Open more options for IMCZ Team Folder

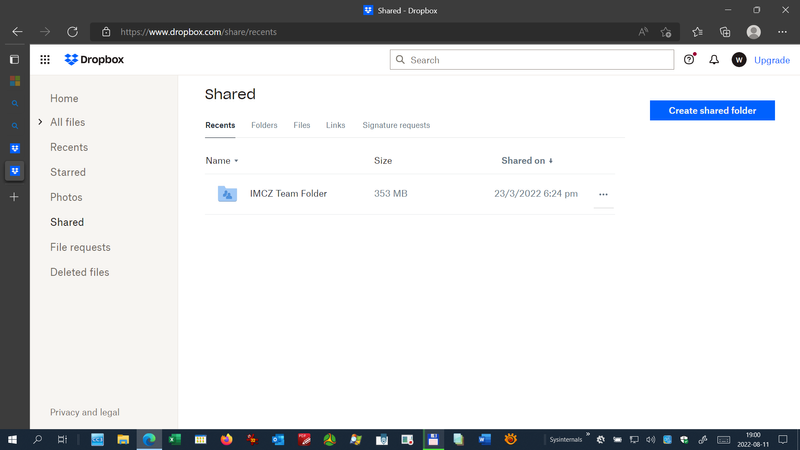coord(603,194)
